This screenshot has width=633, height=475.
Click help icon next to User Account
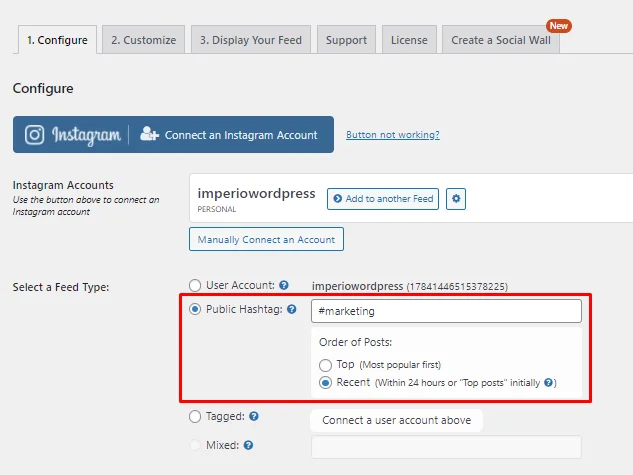click(x=284, y=285)
